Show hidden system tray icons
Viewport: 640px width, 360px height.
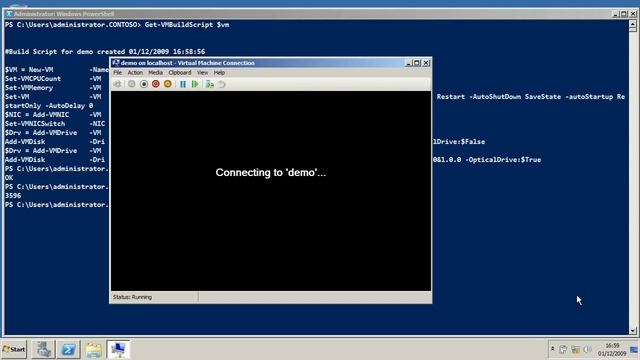[x=553, y=349]
